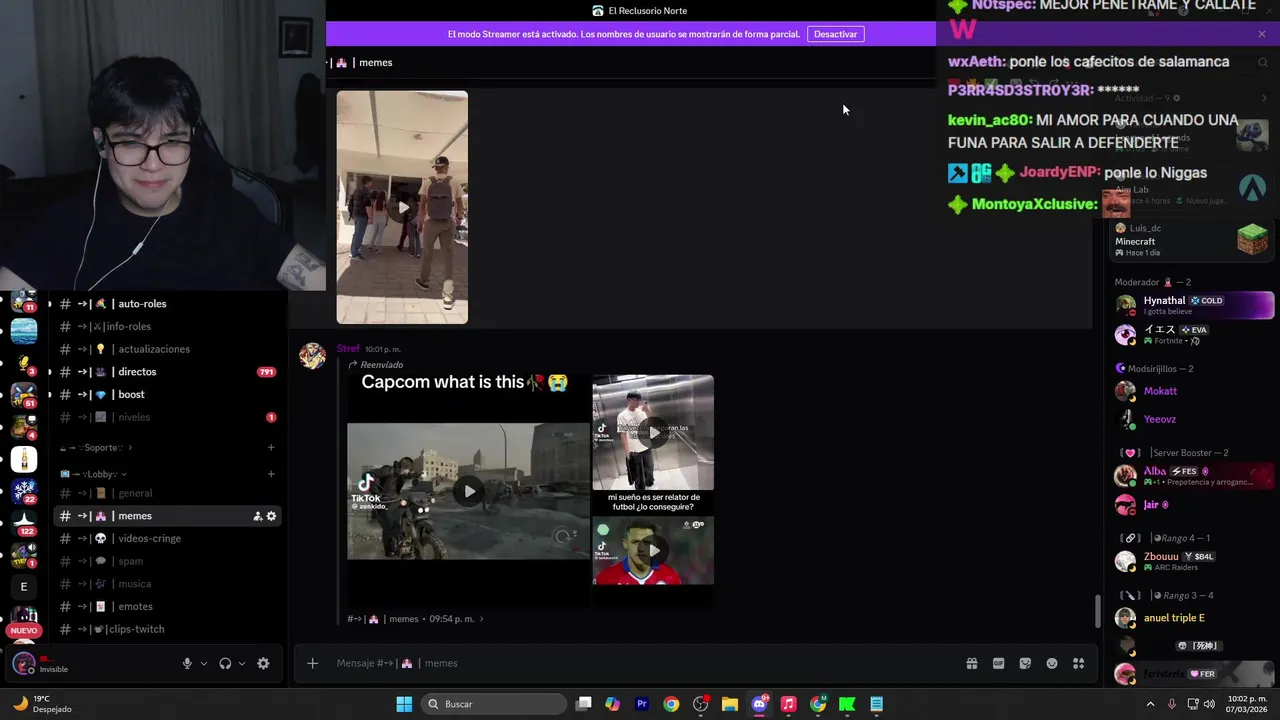Open the info-roles channel

pyautogui.click(x=167, y=326)
